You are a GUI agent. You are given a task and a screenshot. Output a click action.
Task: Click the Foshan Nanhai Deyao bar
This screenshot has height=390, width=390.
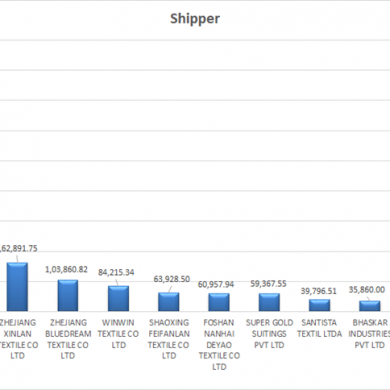click(219, 302)
